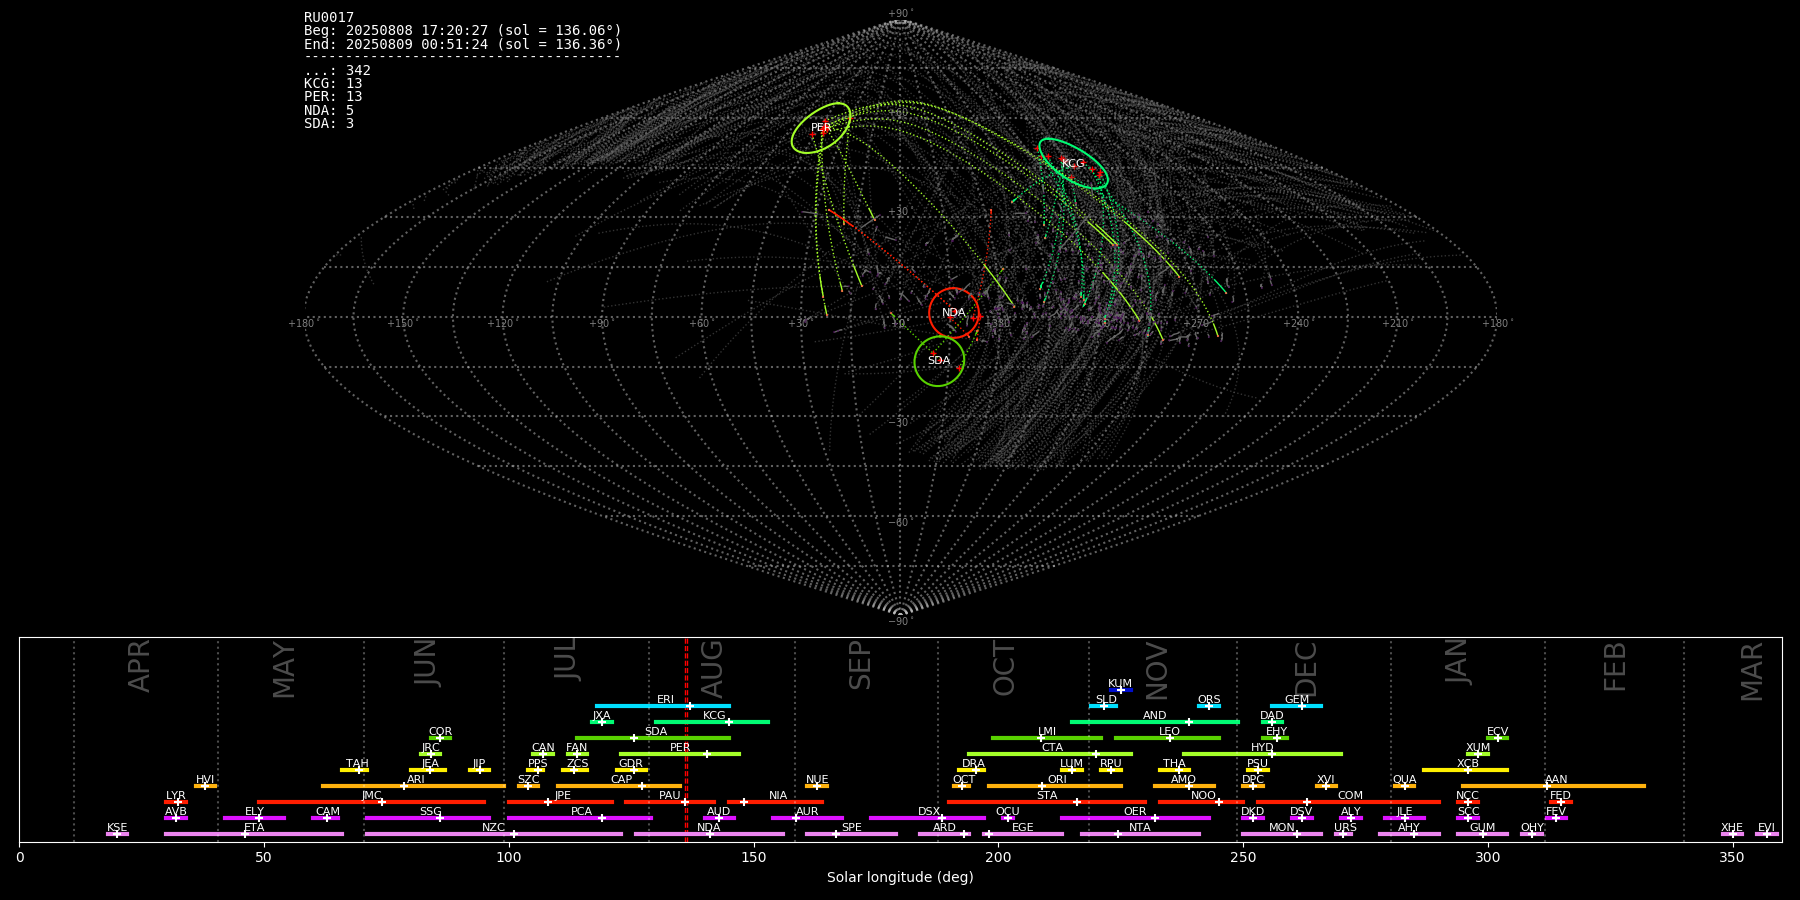This screenshot has height=900, width=1800.
Task: Click the 'Beg: 20250808 17:20:27' line
Action: [463, 31]
